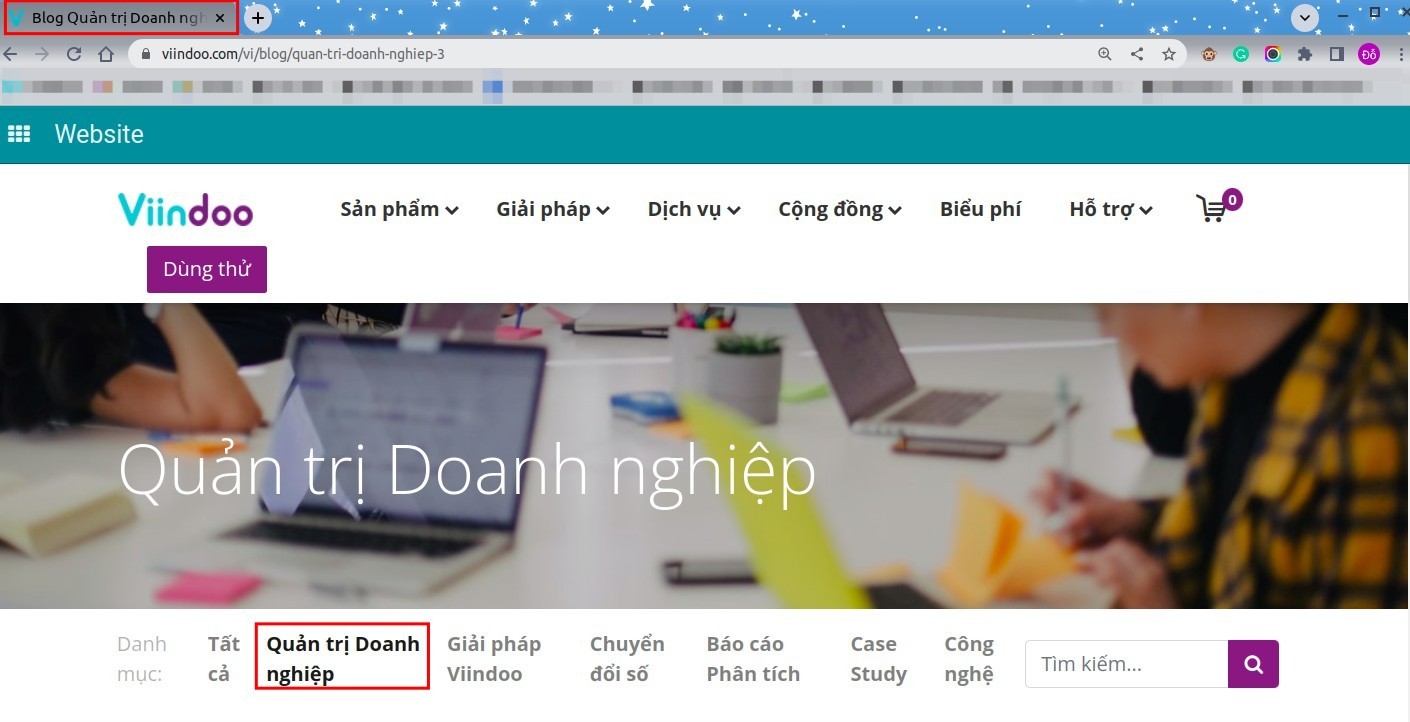Open the pink Đổ extension icon
This screenshot has height=722, width=1410.
click(x=1369, y=54)
